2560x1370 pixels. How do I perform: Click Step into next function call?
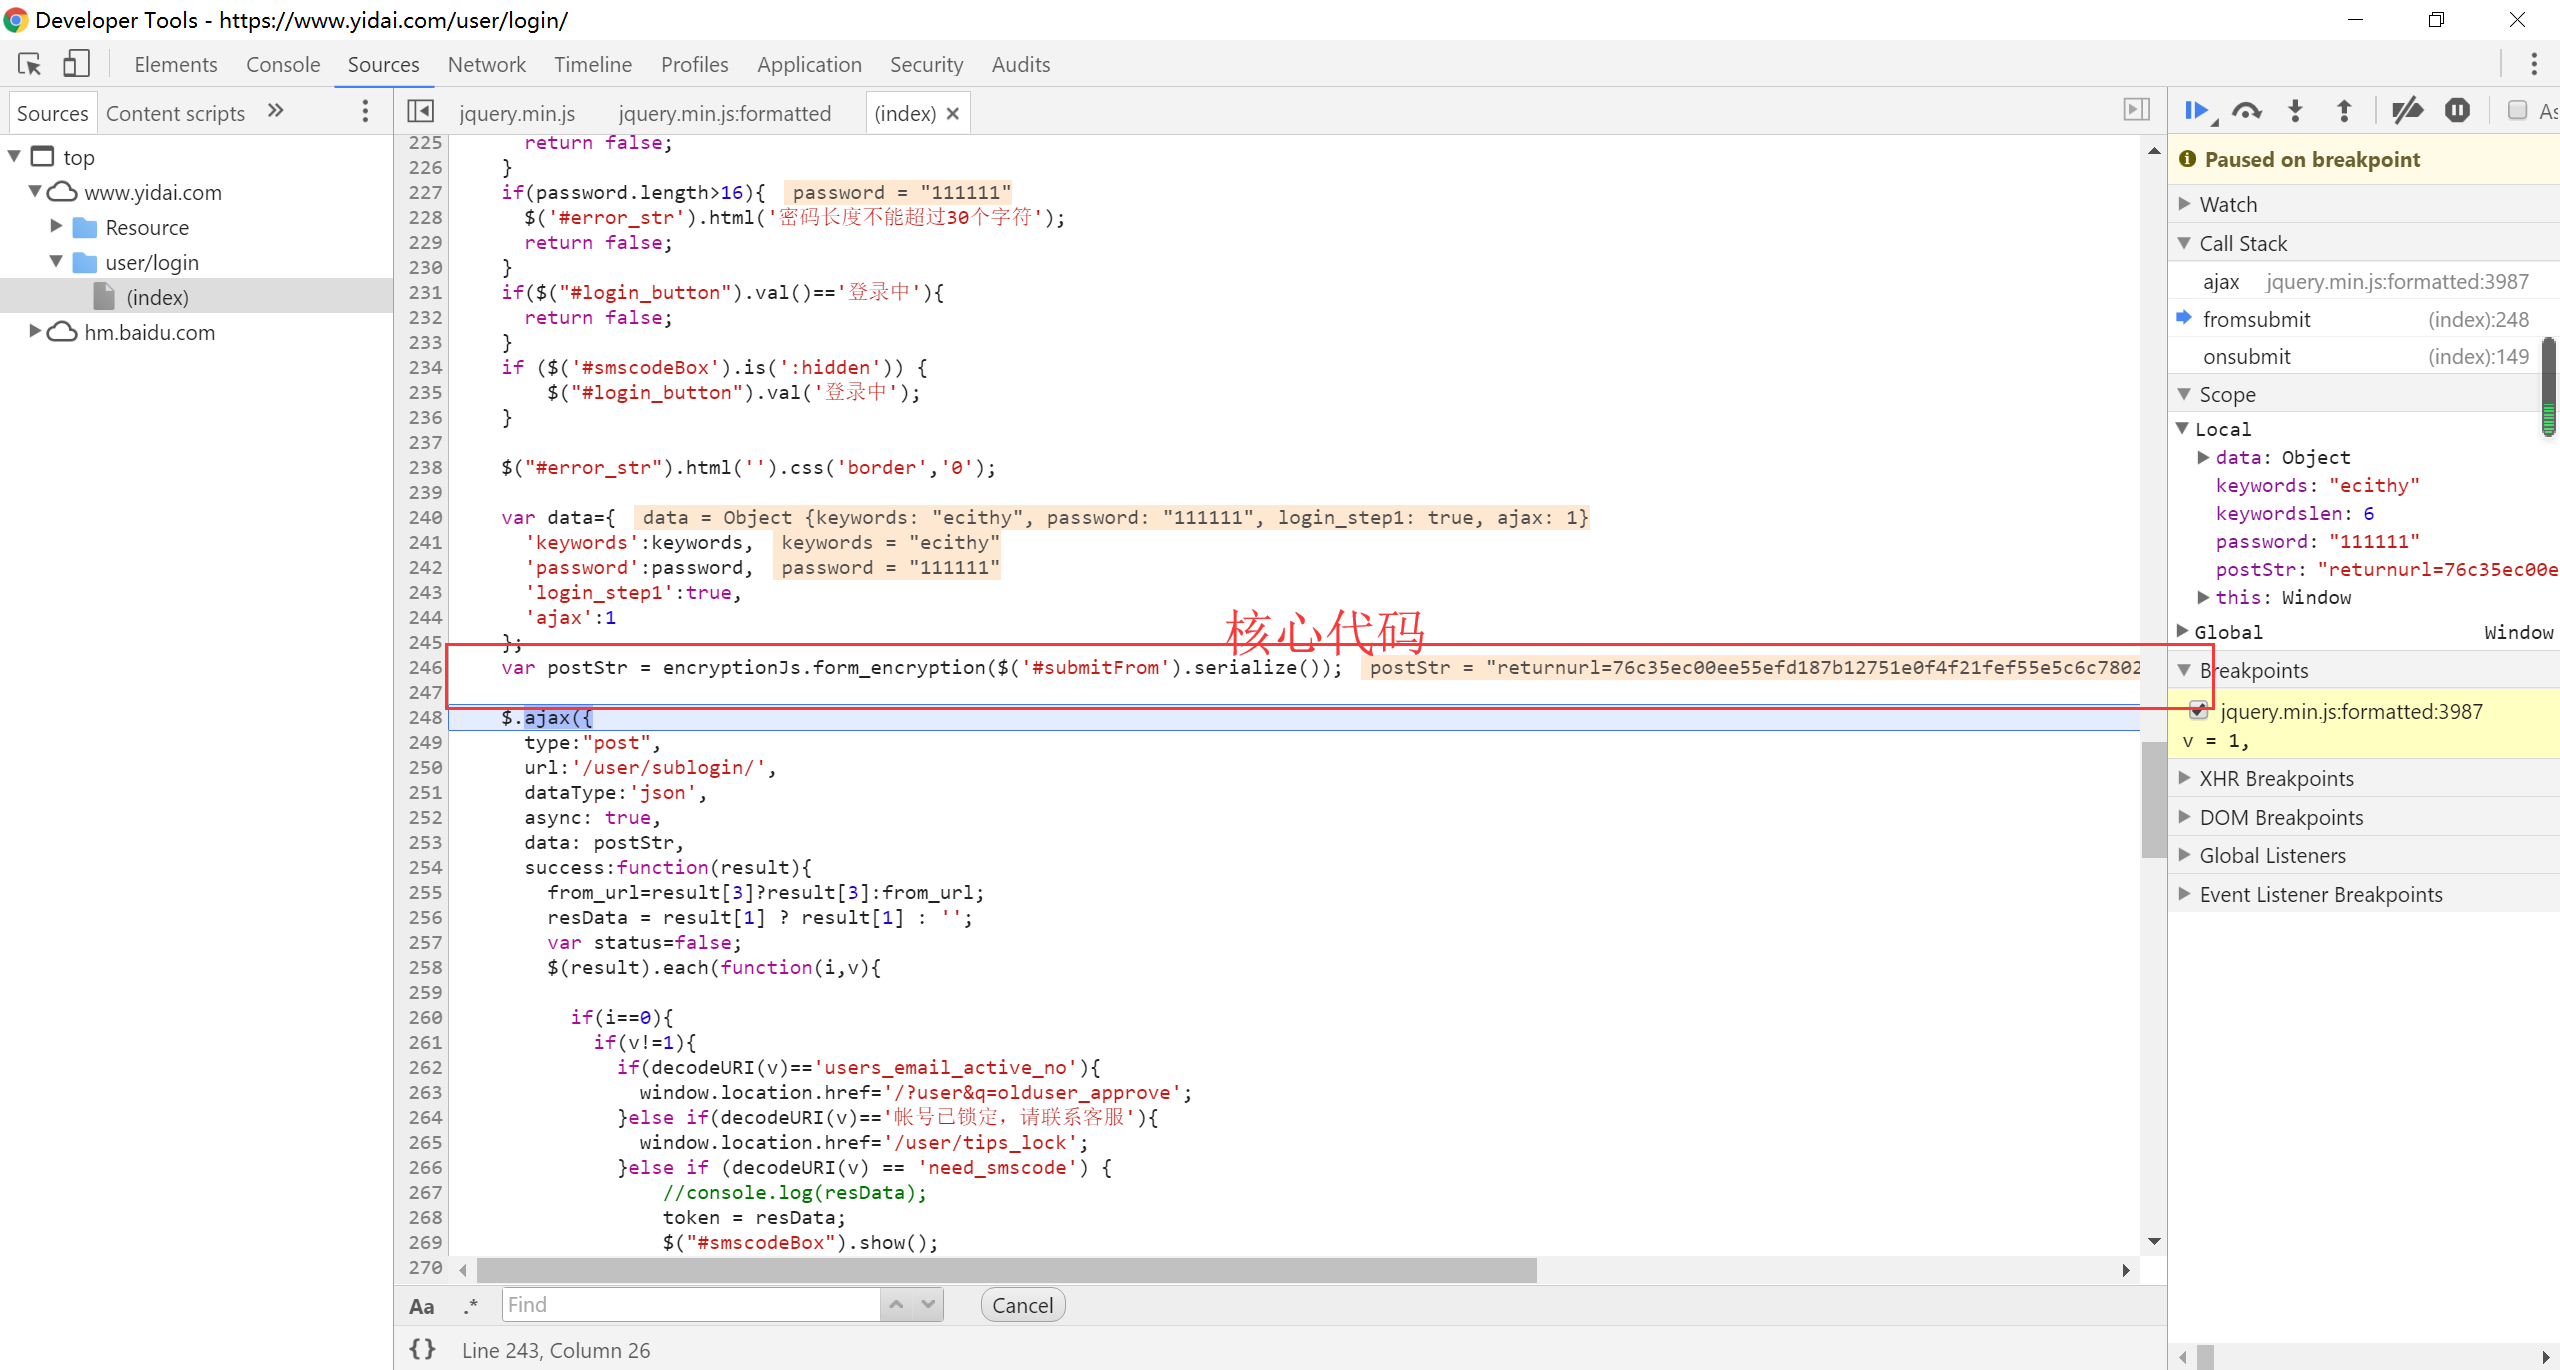(x=2296, y=111)
